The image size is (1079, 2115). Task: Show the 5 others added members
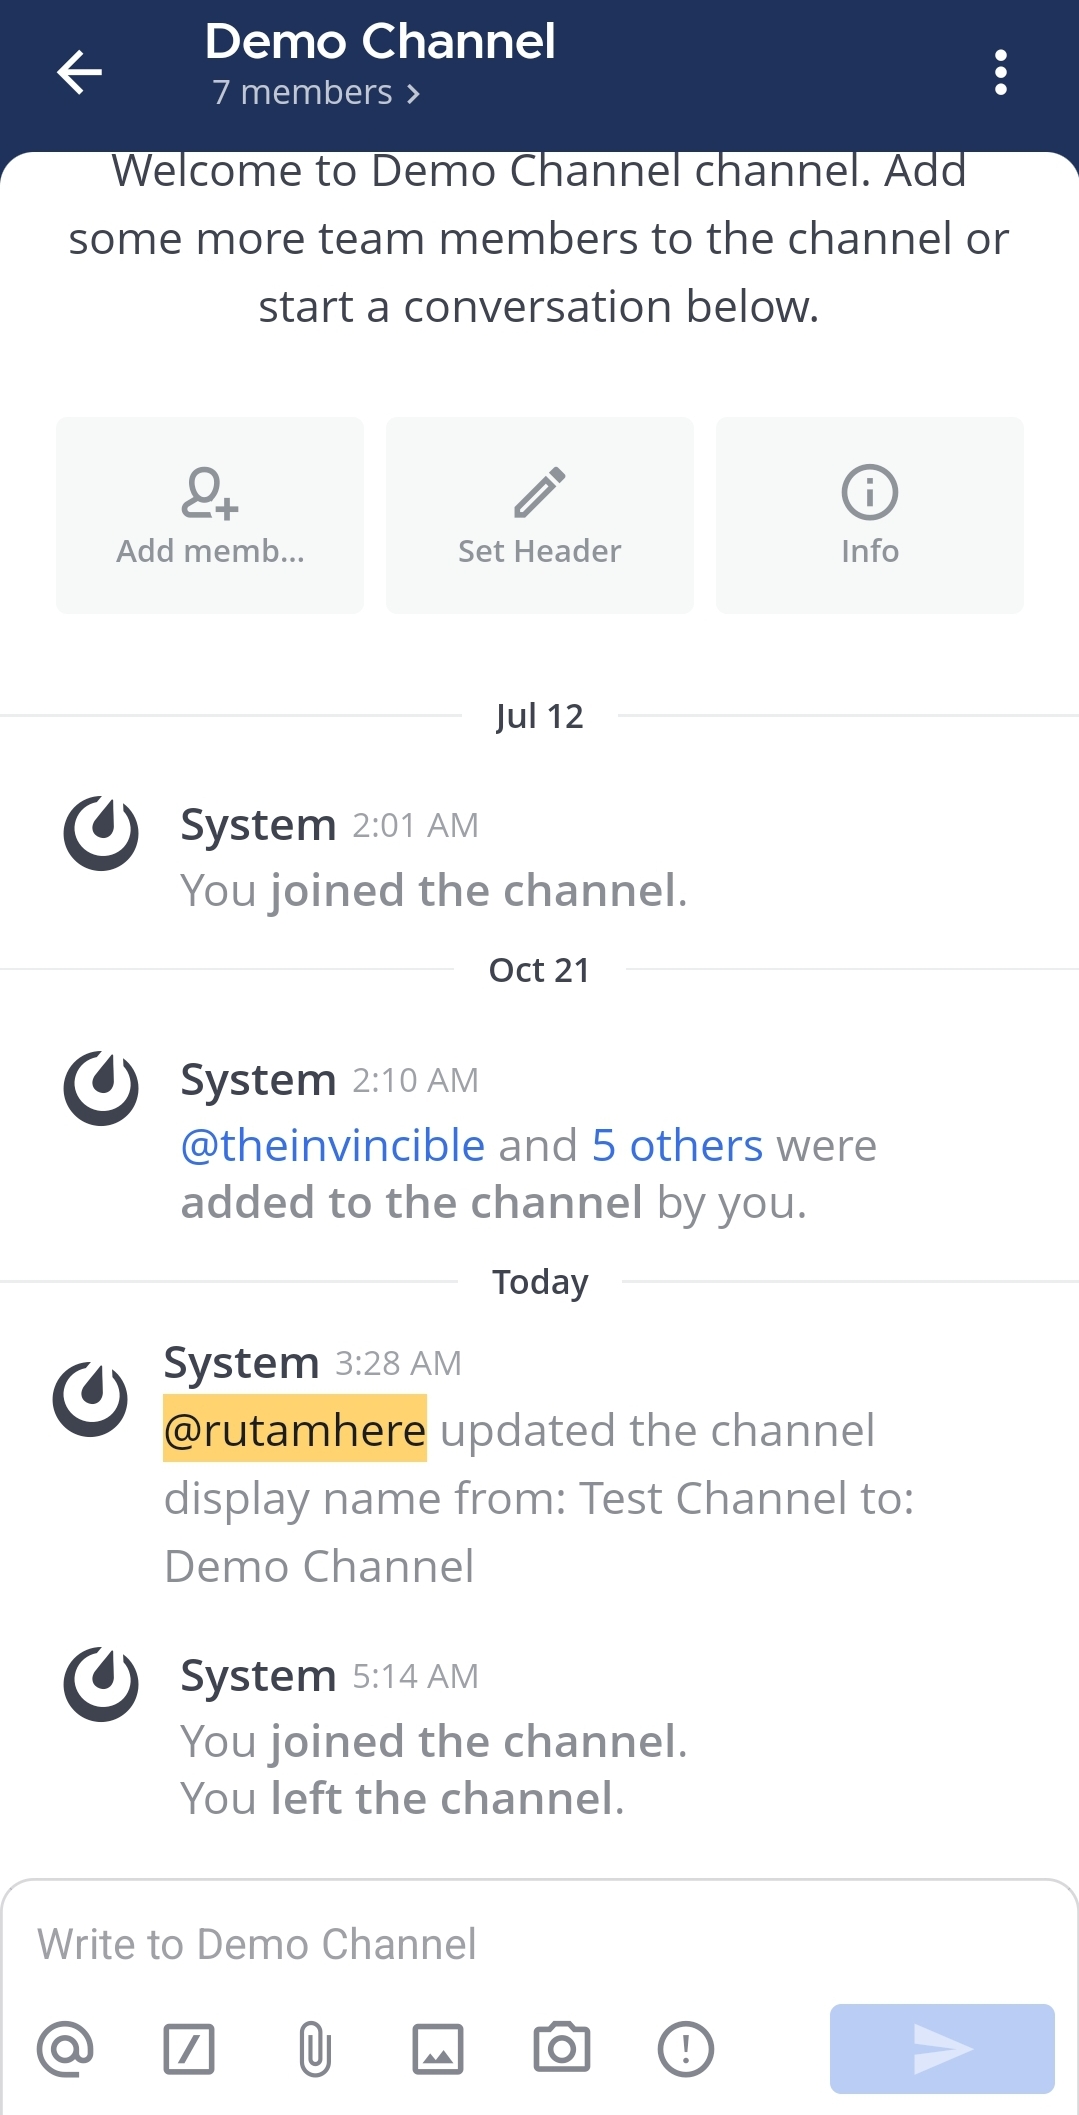click(x=677, y=1146)
